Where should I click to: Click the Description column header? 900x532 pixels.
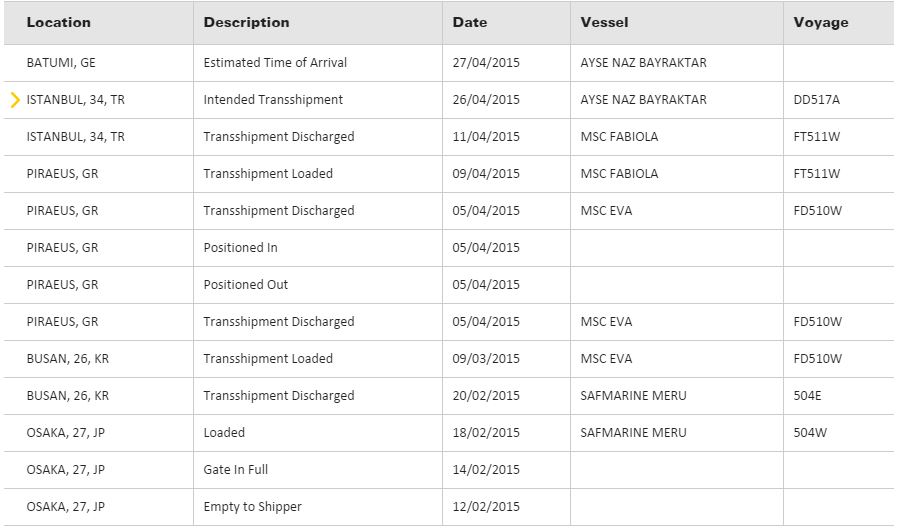pos(246,22)
